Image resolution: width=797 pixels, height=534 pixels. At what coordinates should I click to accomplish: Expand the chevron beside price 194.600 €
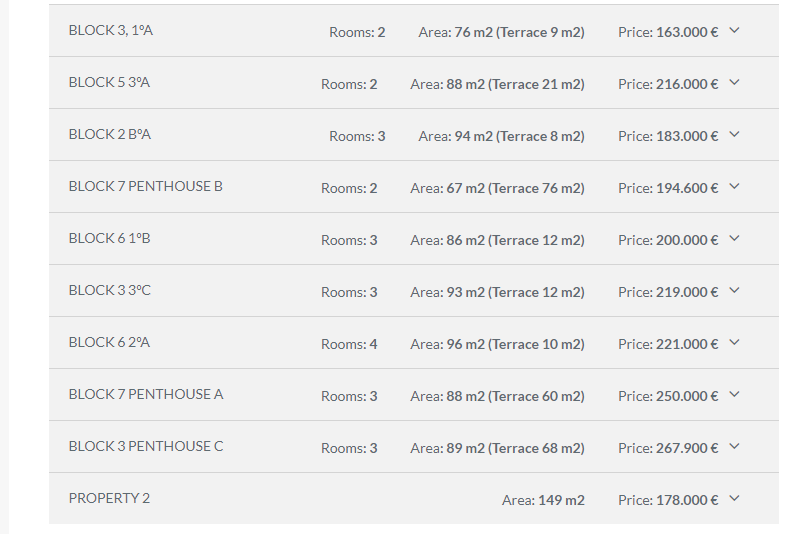(734, 186)
